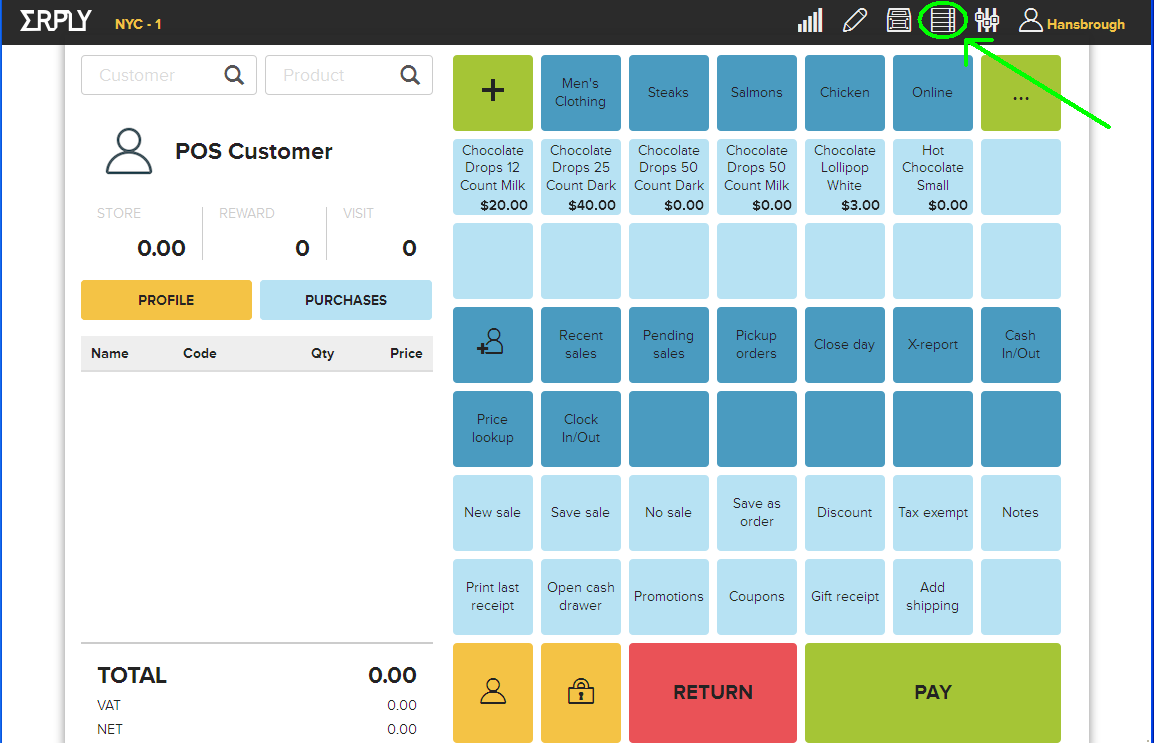
Task: Click the ERPLY logo
Action: [x=55, y=21]
